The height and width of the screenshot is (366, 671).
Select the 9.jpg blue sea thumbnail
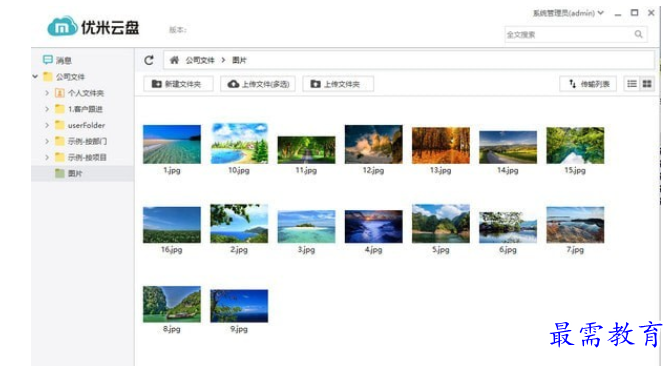pyautogui.click(x=239, y=306)
